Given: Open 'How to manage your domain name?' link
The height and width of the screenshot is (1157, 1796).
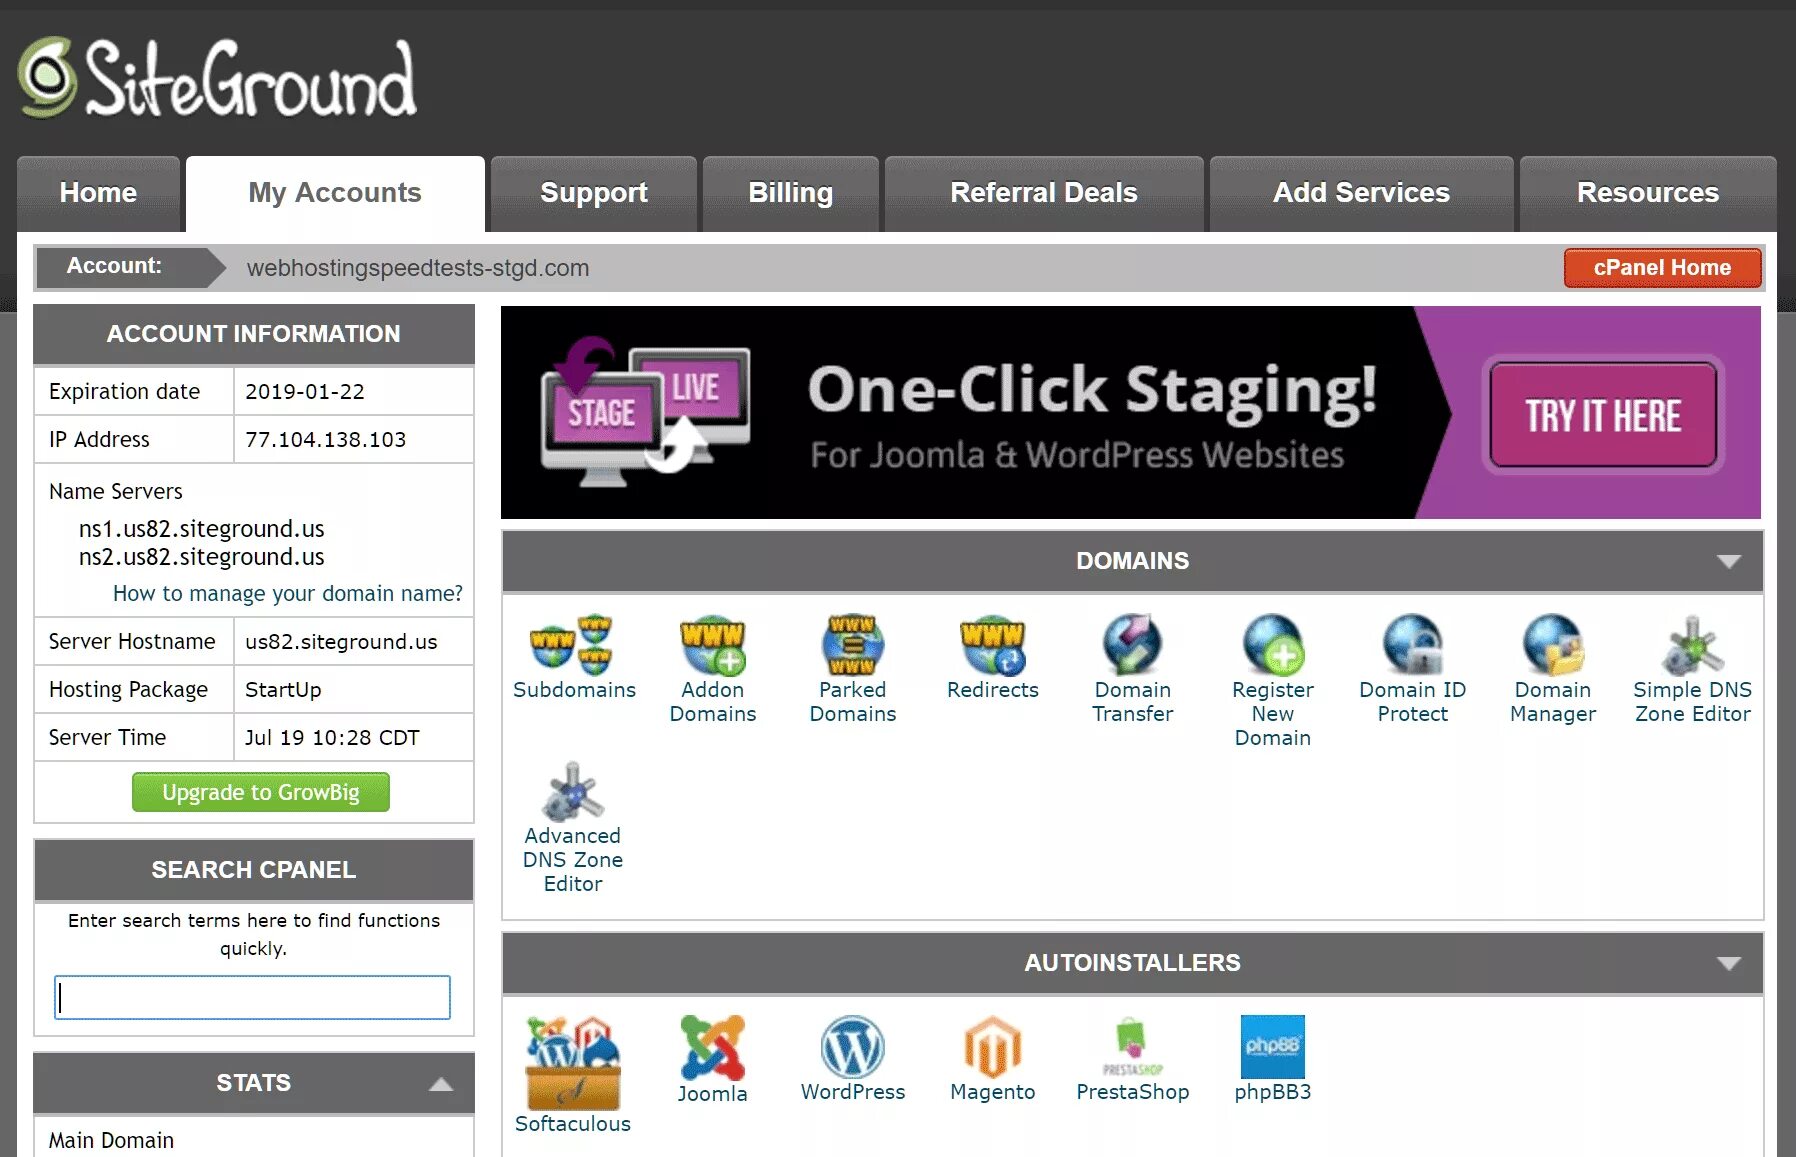Looking at the screenshot, I should click(288, 594).
